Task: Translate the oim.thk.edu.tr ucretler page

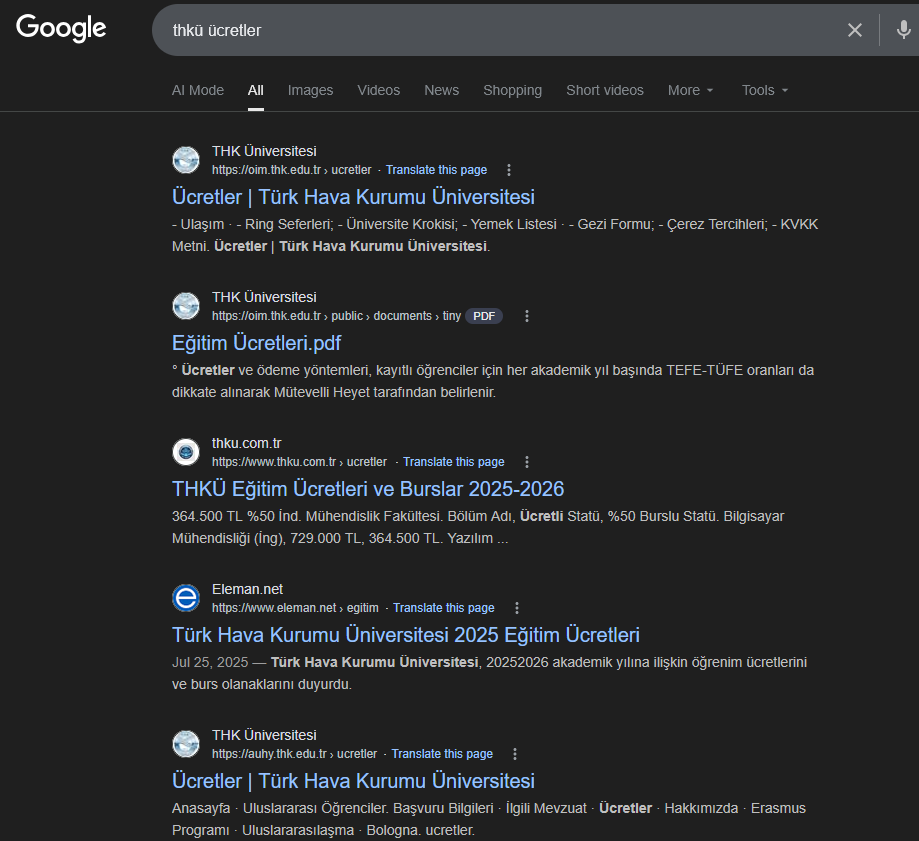Action: point(436,170)
